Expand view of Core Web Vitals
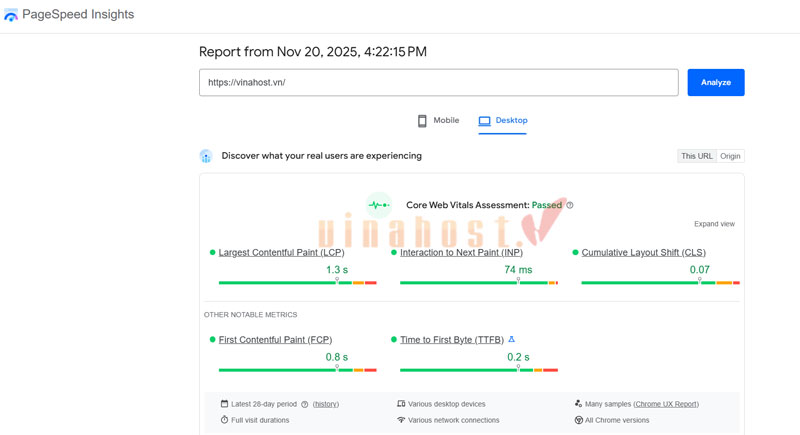The height and width of the screenshot is (435, 800). pyautogui.click(x=714, y=224)
